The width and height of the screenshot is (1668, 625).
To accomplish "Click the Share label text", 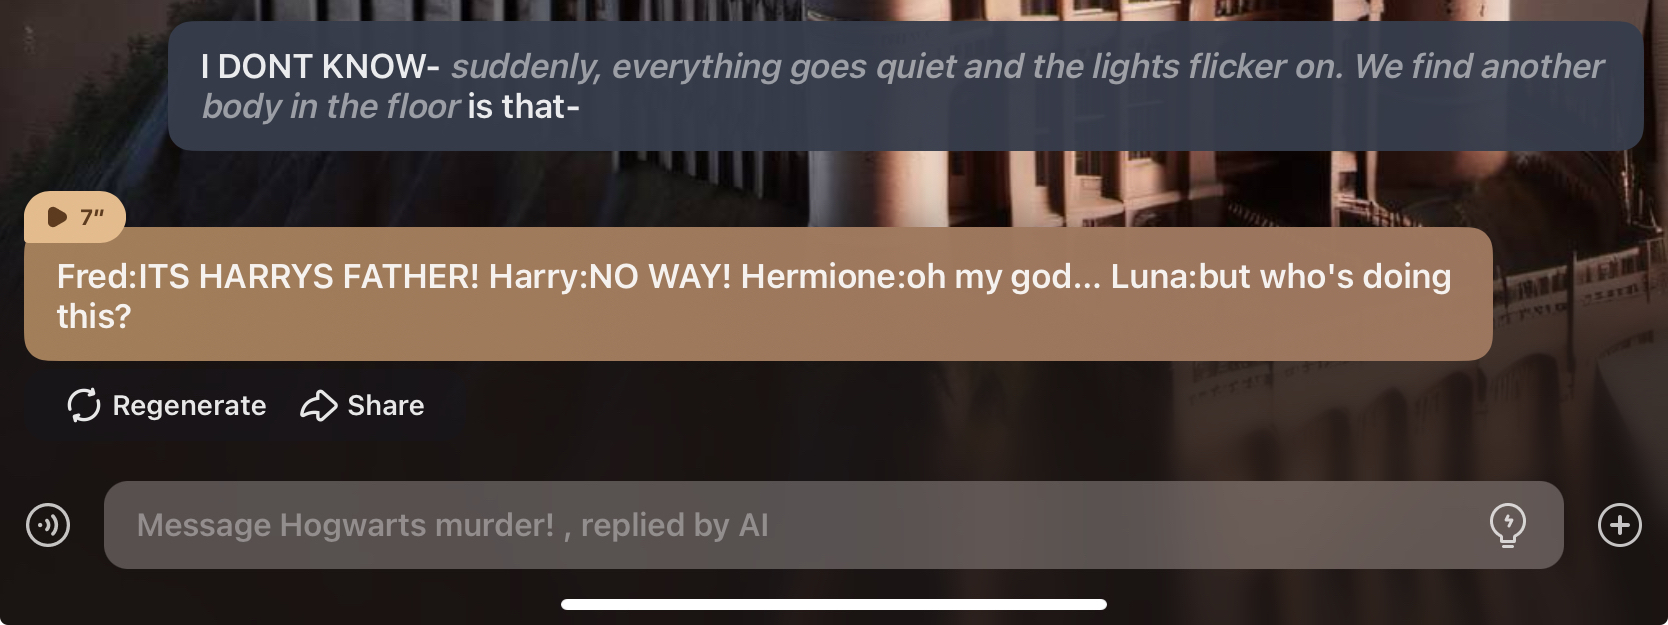I will pos(386,405).
